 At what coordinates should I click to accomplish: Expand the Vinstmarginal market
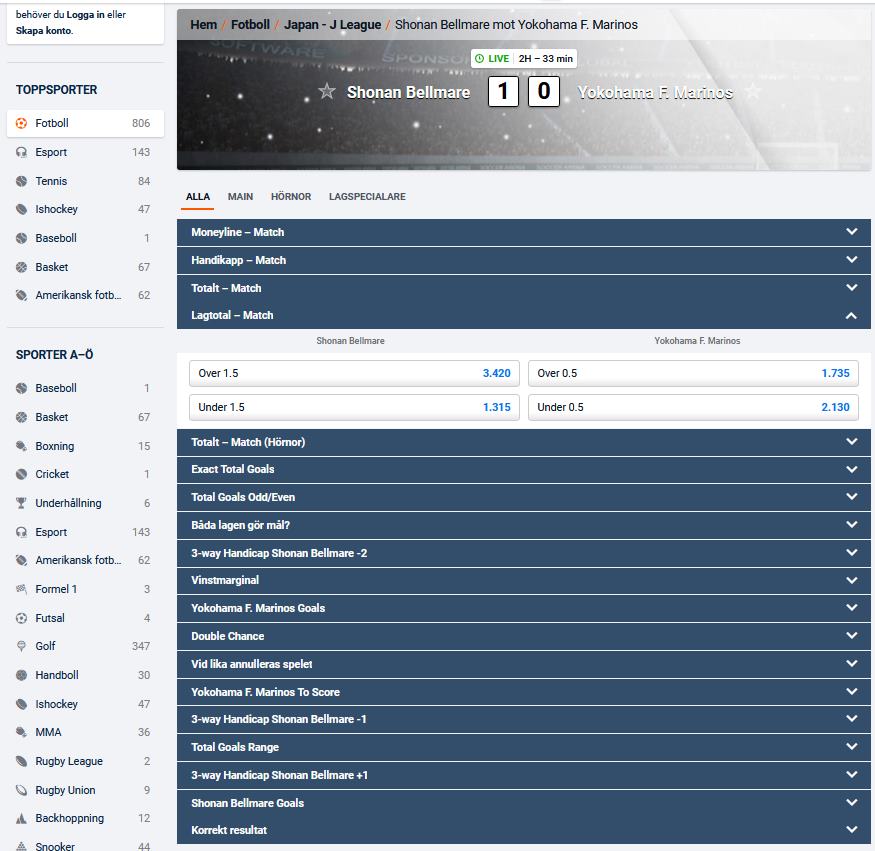[x=523, y=580]
